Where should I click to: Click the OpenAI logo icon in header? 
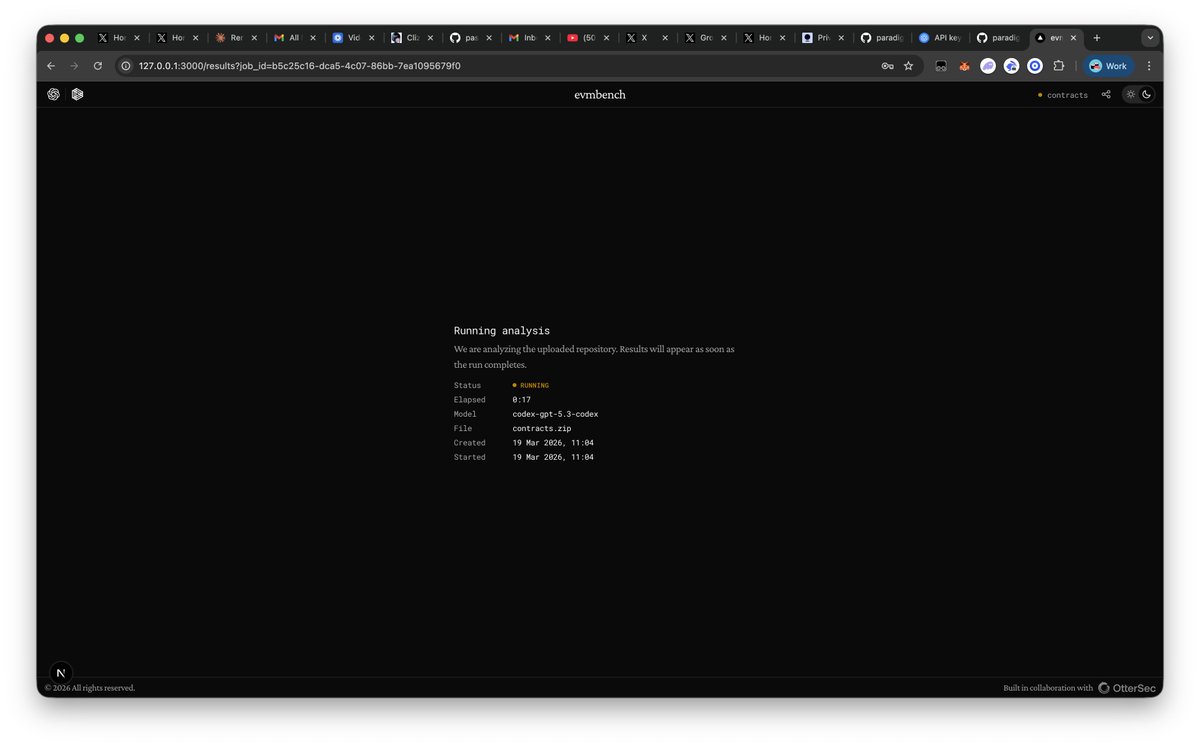(x=53, y=94)
